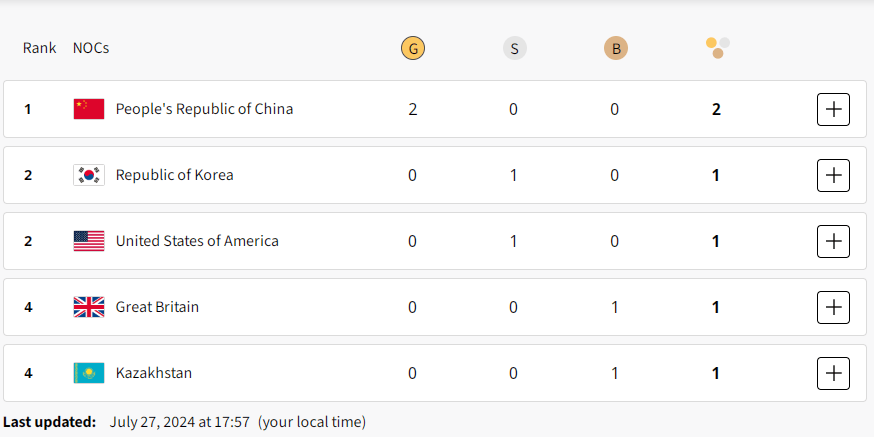Click the bronze medal B icon
The image size is (874, 437).
(616, 48)
